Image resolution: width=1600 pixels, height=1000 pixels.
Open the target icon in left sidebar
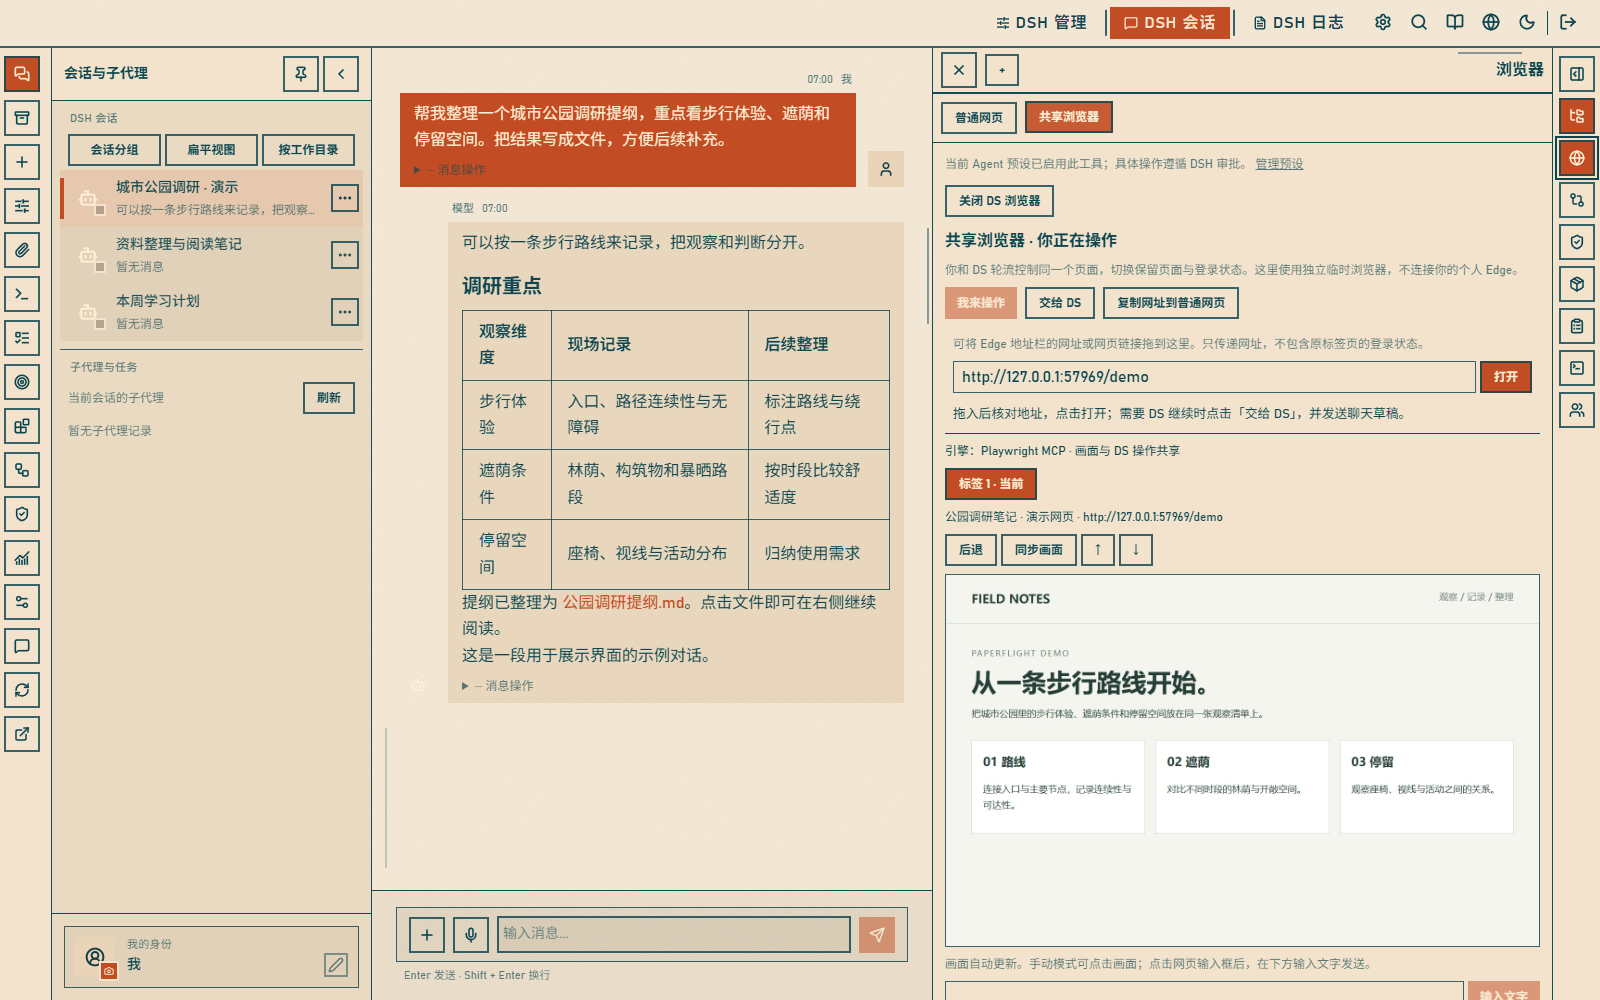point(22,382)
